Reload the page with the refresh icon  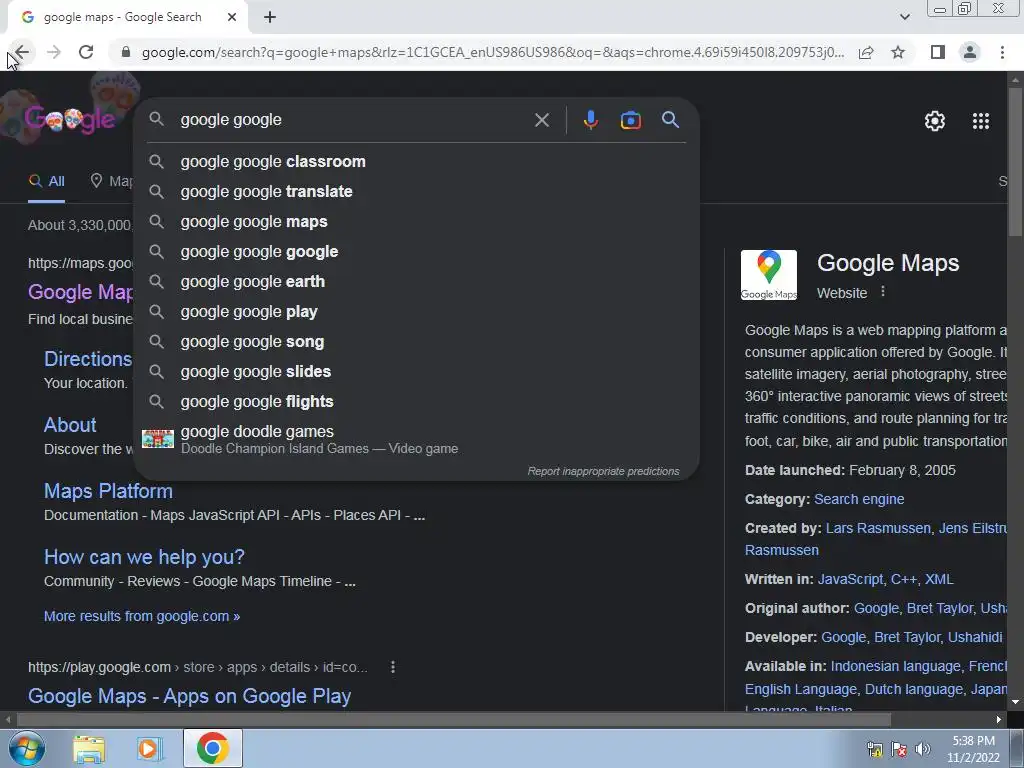86,52
